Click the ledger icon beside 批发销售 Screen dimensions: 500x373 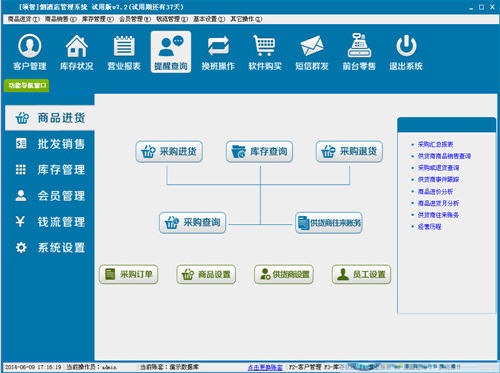21,144
